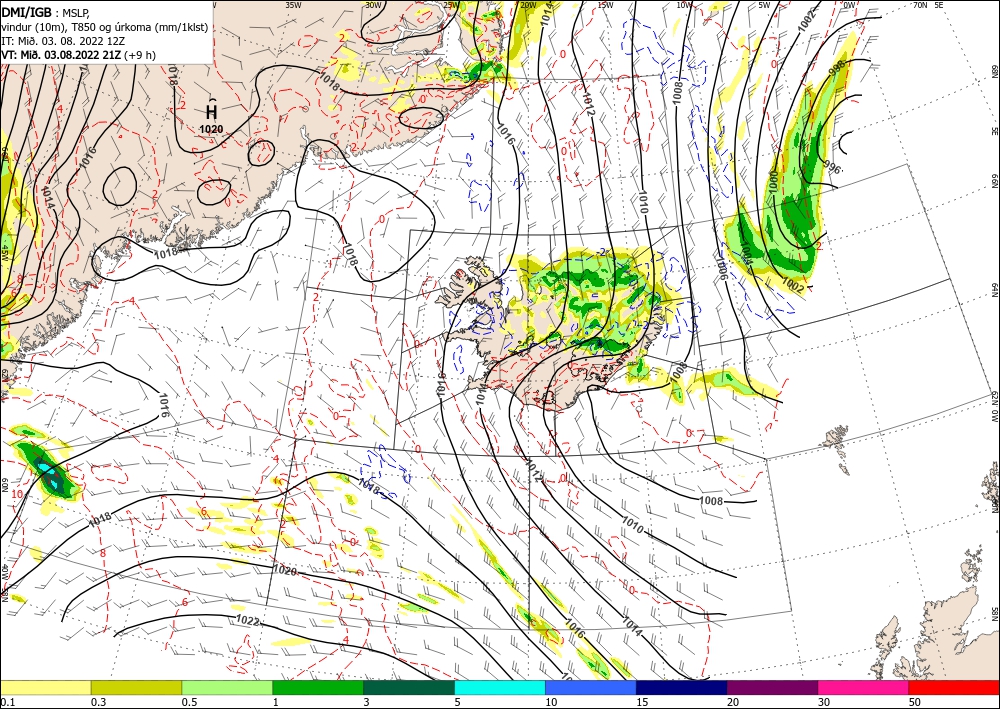Click the H high-pressure symbol over Greenland
The height and width of the screenshot is (709, 1000).
212,112
